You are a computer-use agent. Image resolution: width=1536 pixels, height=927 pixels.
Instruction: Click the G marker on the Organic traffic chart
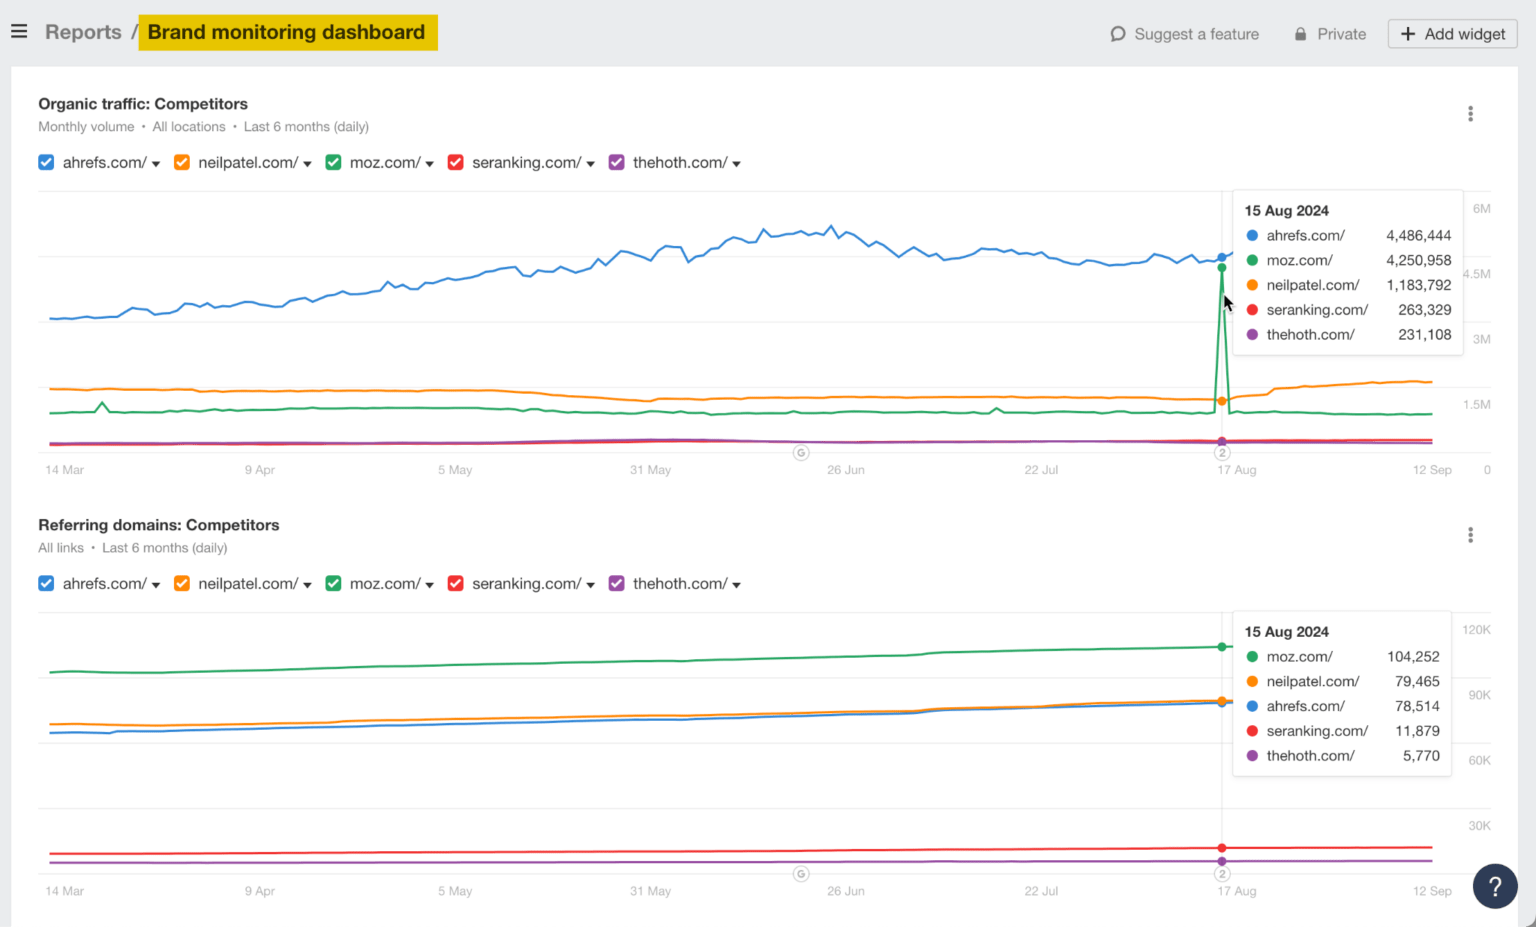[800, 452]
